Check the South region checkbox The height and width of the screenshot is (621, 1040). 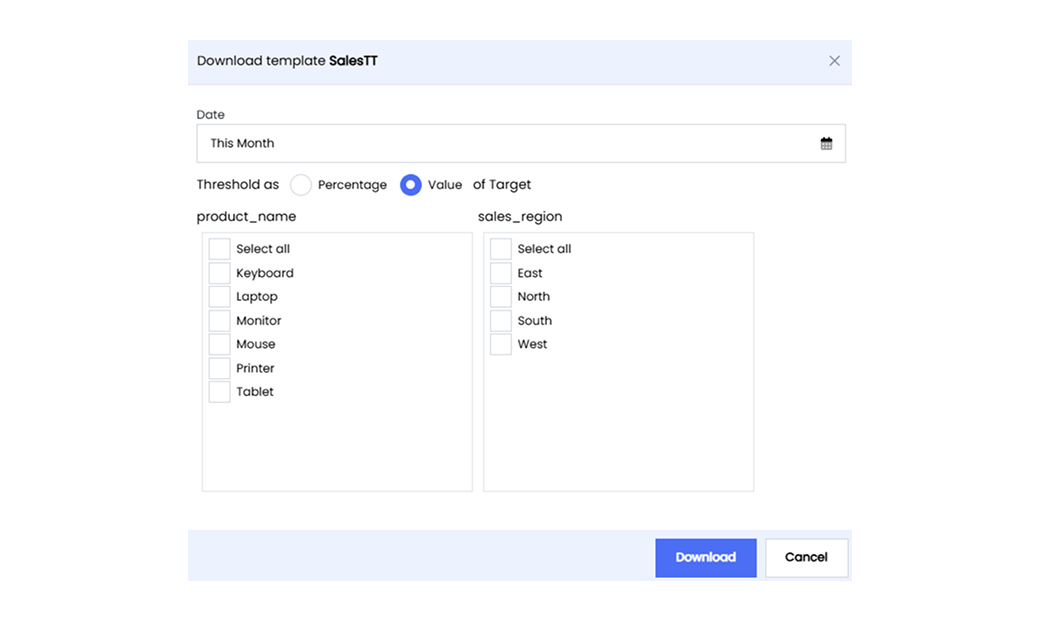(x=501, y=321)
